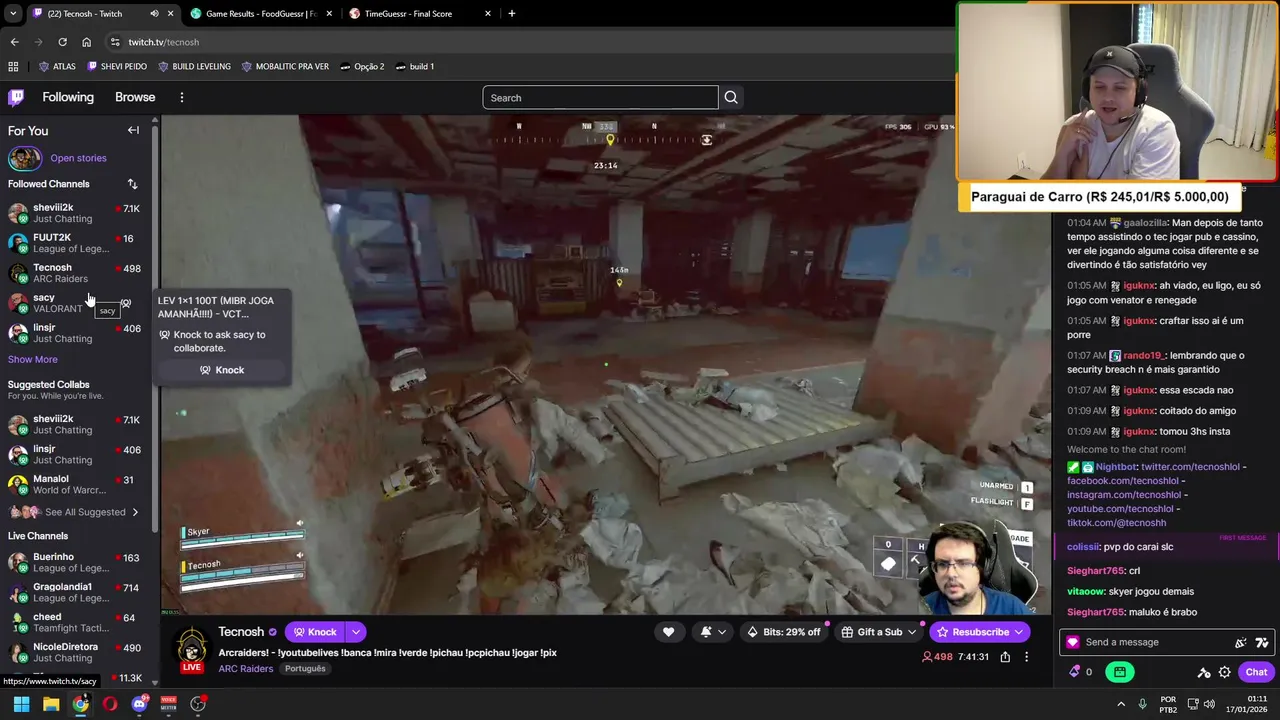Open the bookmarks apps grid icon
1280x720 pixels.
(13, 66)
